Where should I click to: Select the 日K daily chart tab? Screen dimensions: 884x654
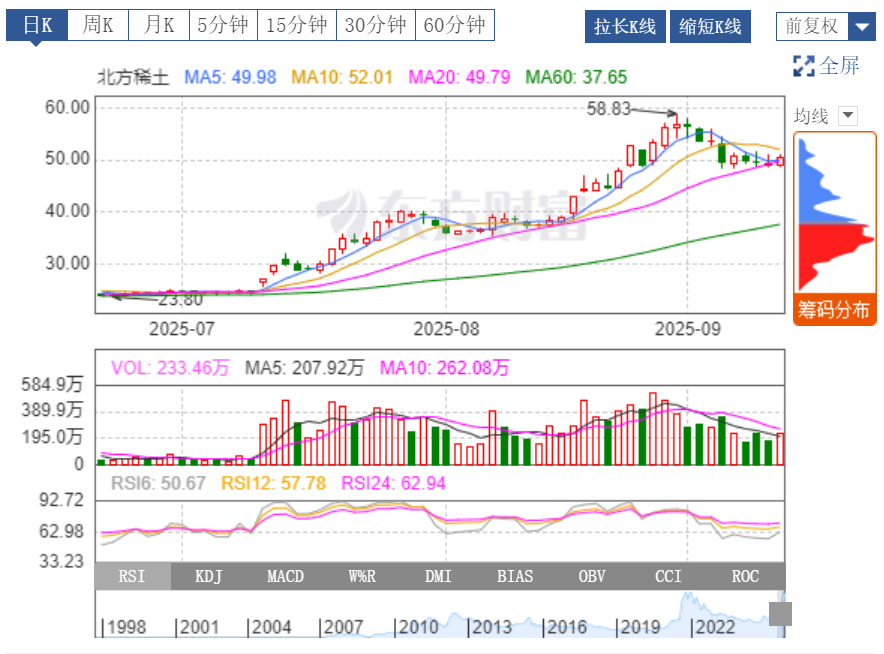(37, 25)
